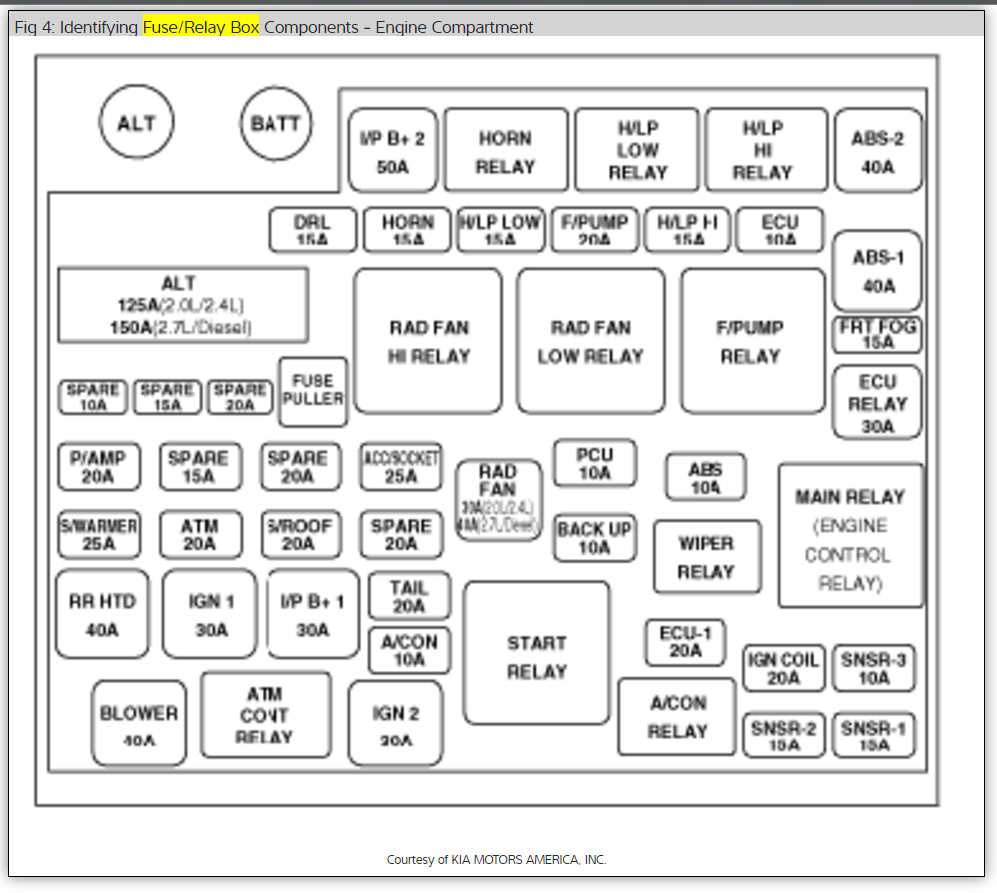Click the ACC/SOCKET 25A fuse
Viewport: 997px width, 893px height.
click(401, 467)
